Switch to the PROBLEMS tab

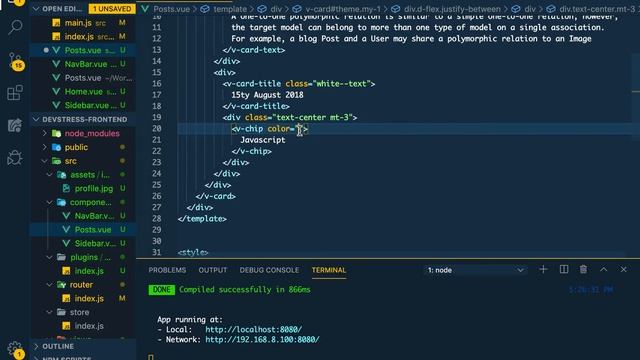tap(167, 270)
